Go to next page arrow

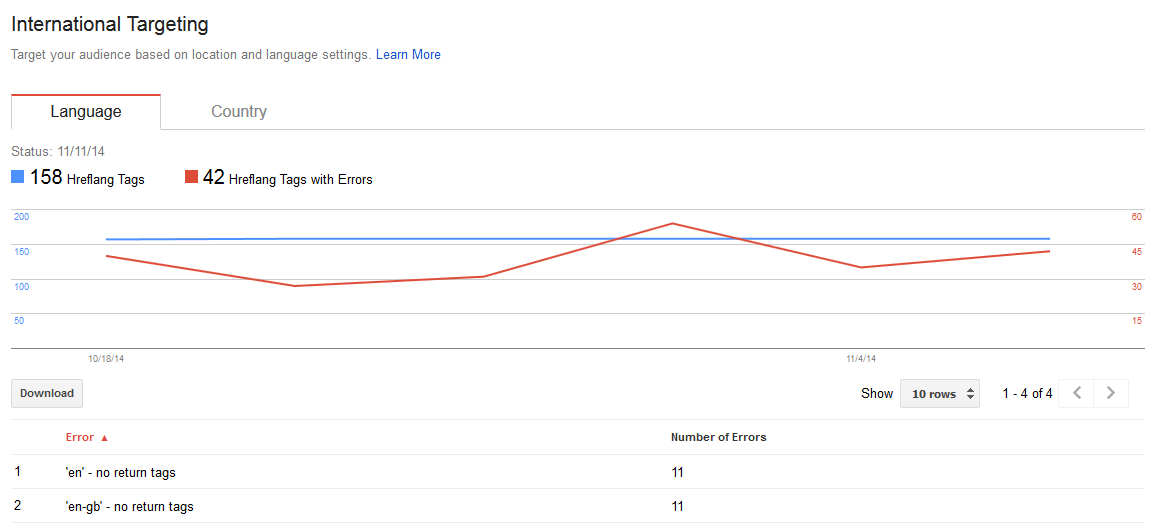(x=1111, y=393)
